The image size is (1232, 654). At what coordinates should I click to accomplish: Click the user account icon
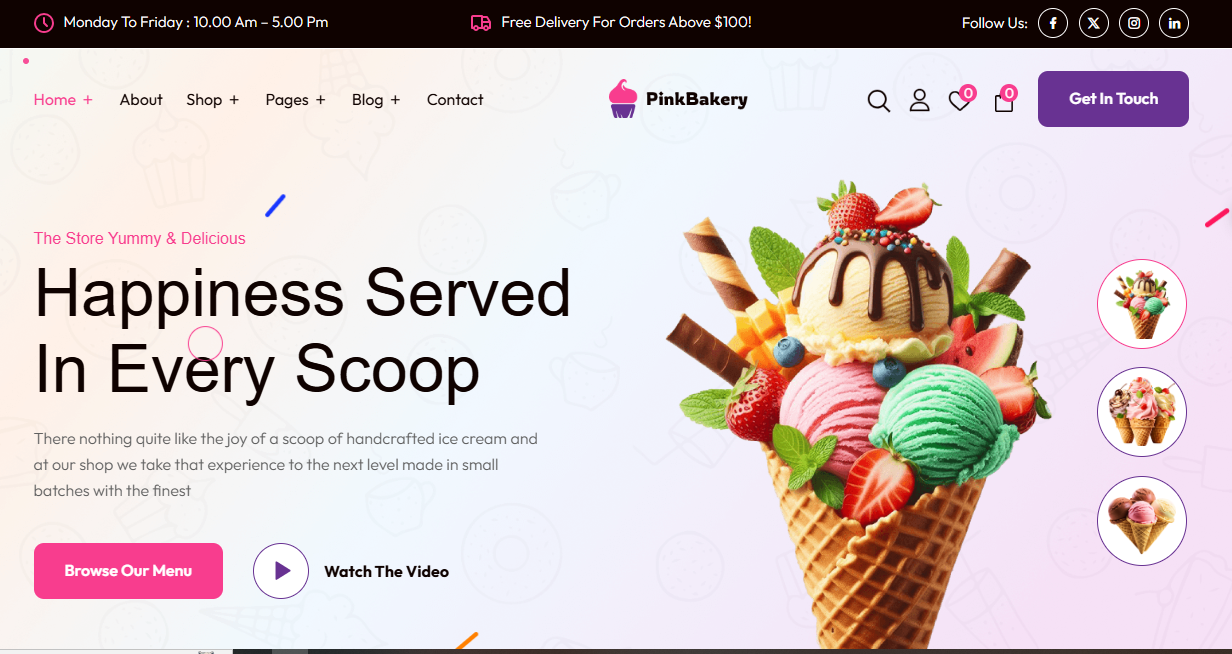pos(919,100)
